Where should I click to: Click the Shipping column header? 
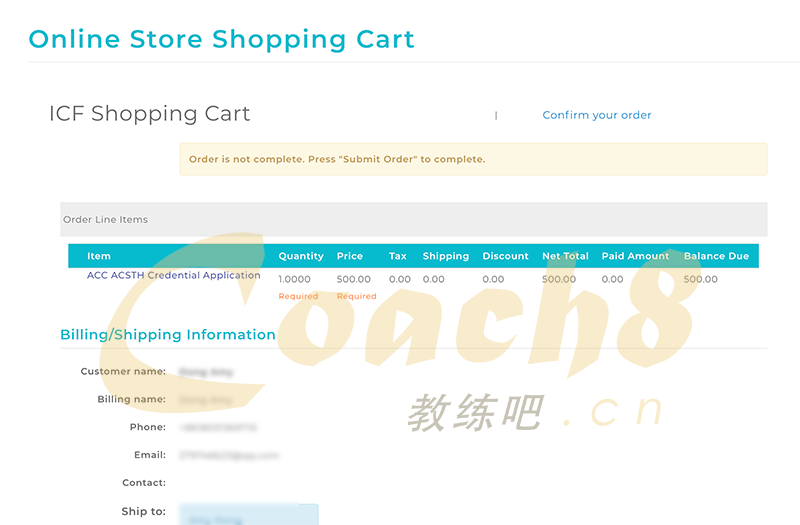click(x=445, y=256)
